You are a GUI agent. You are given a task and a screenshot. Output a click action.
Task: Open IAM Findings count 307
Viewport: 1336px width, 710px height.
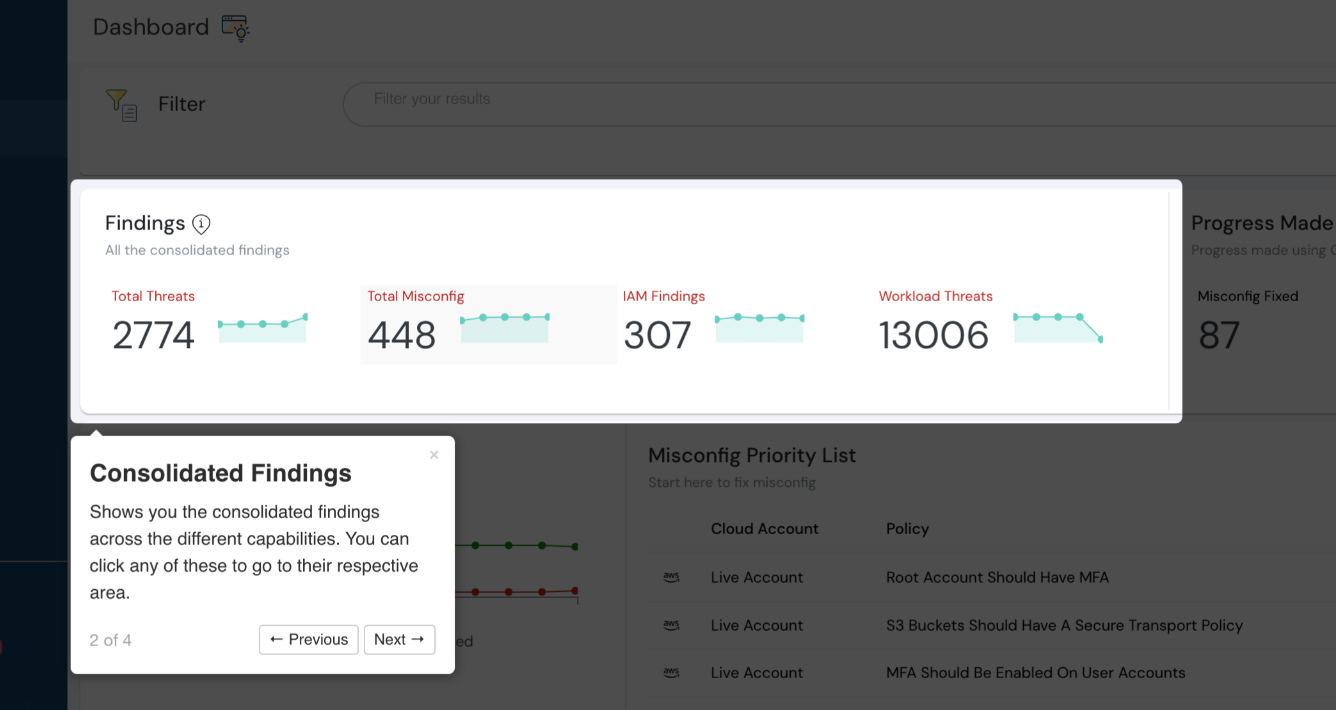point(657,336)
